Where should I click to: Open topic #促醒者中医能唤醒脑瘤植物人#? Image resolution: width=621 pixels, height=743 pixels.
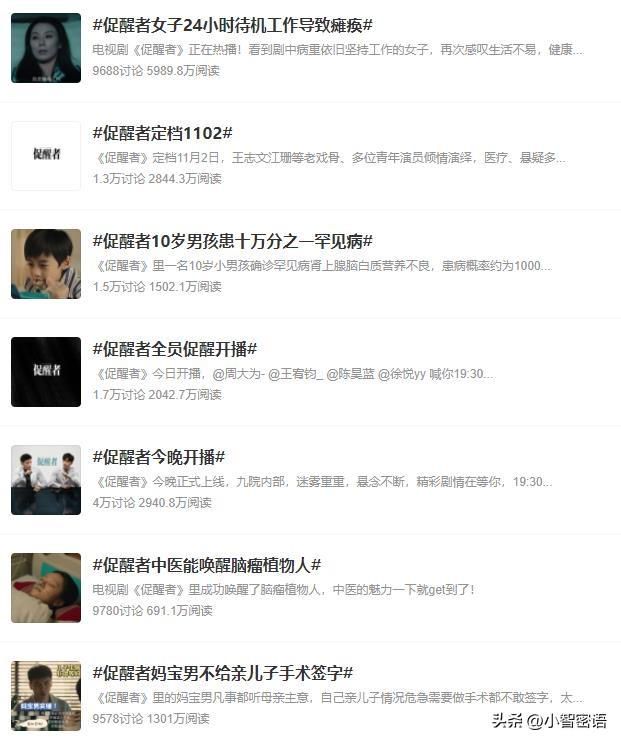[x=207, y=565]
